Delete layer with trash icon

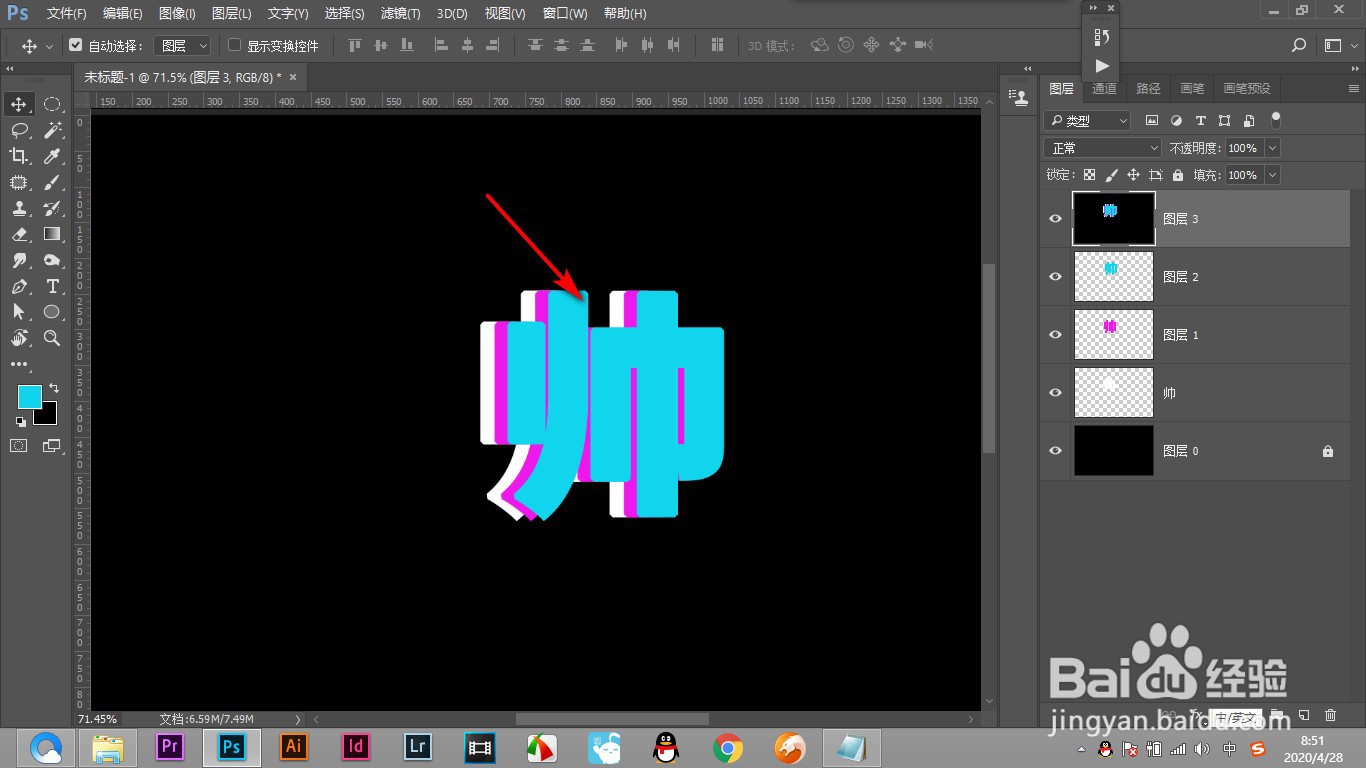click(1330, 715)
